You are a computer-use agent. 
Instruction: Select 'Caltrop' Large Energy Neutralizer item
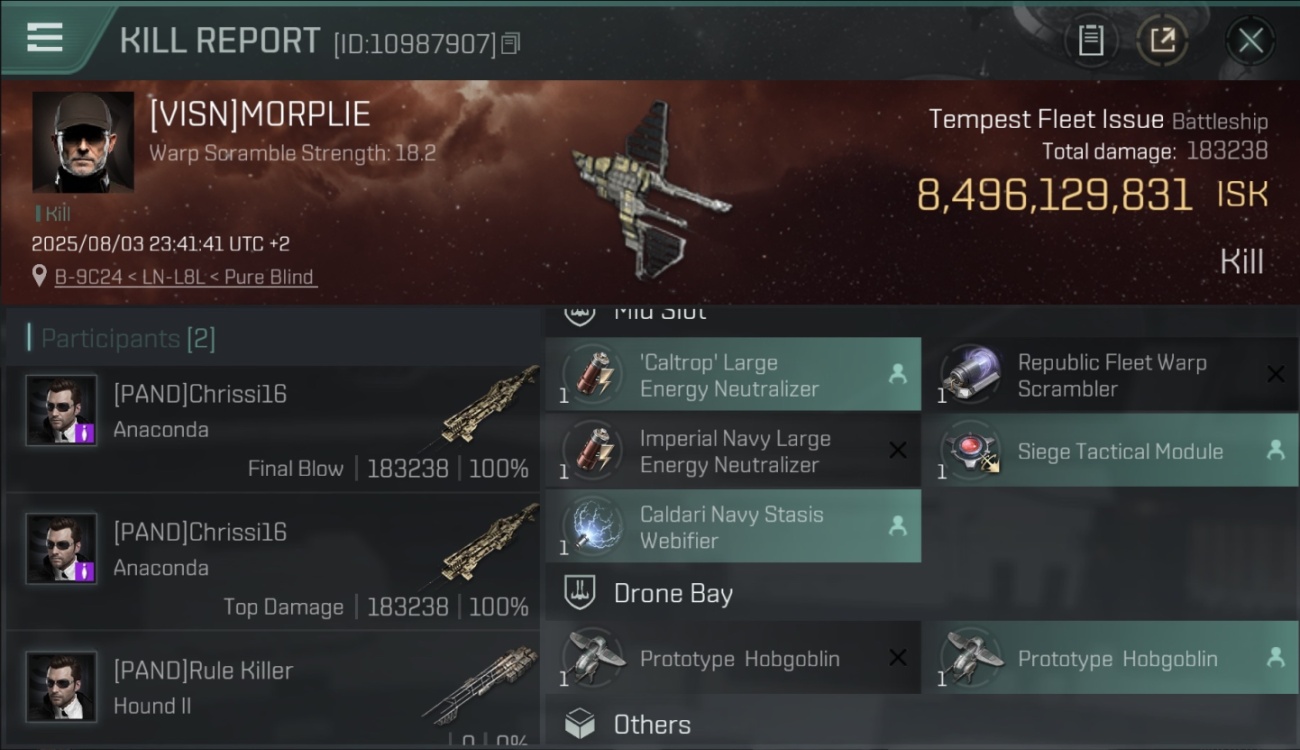[733, 375]
